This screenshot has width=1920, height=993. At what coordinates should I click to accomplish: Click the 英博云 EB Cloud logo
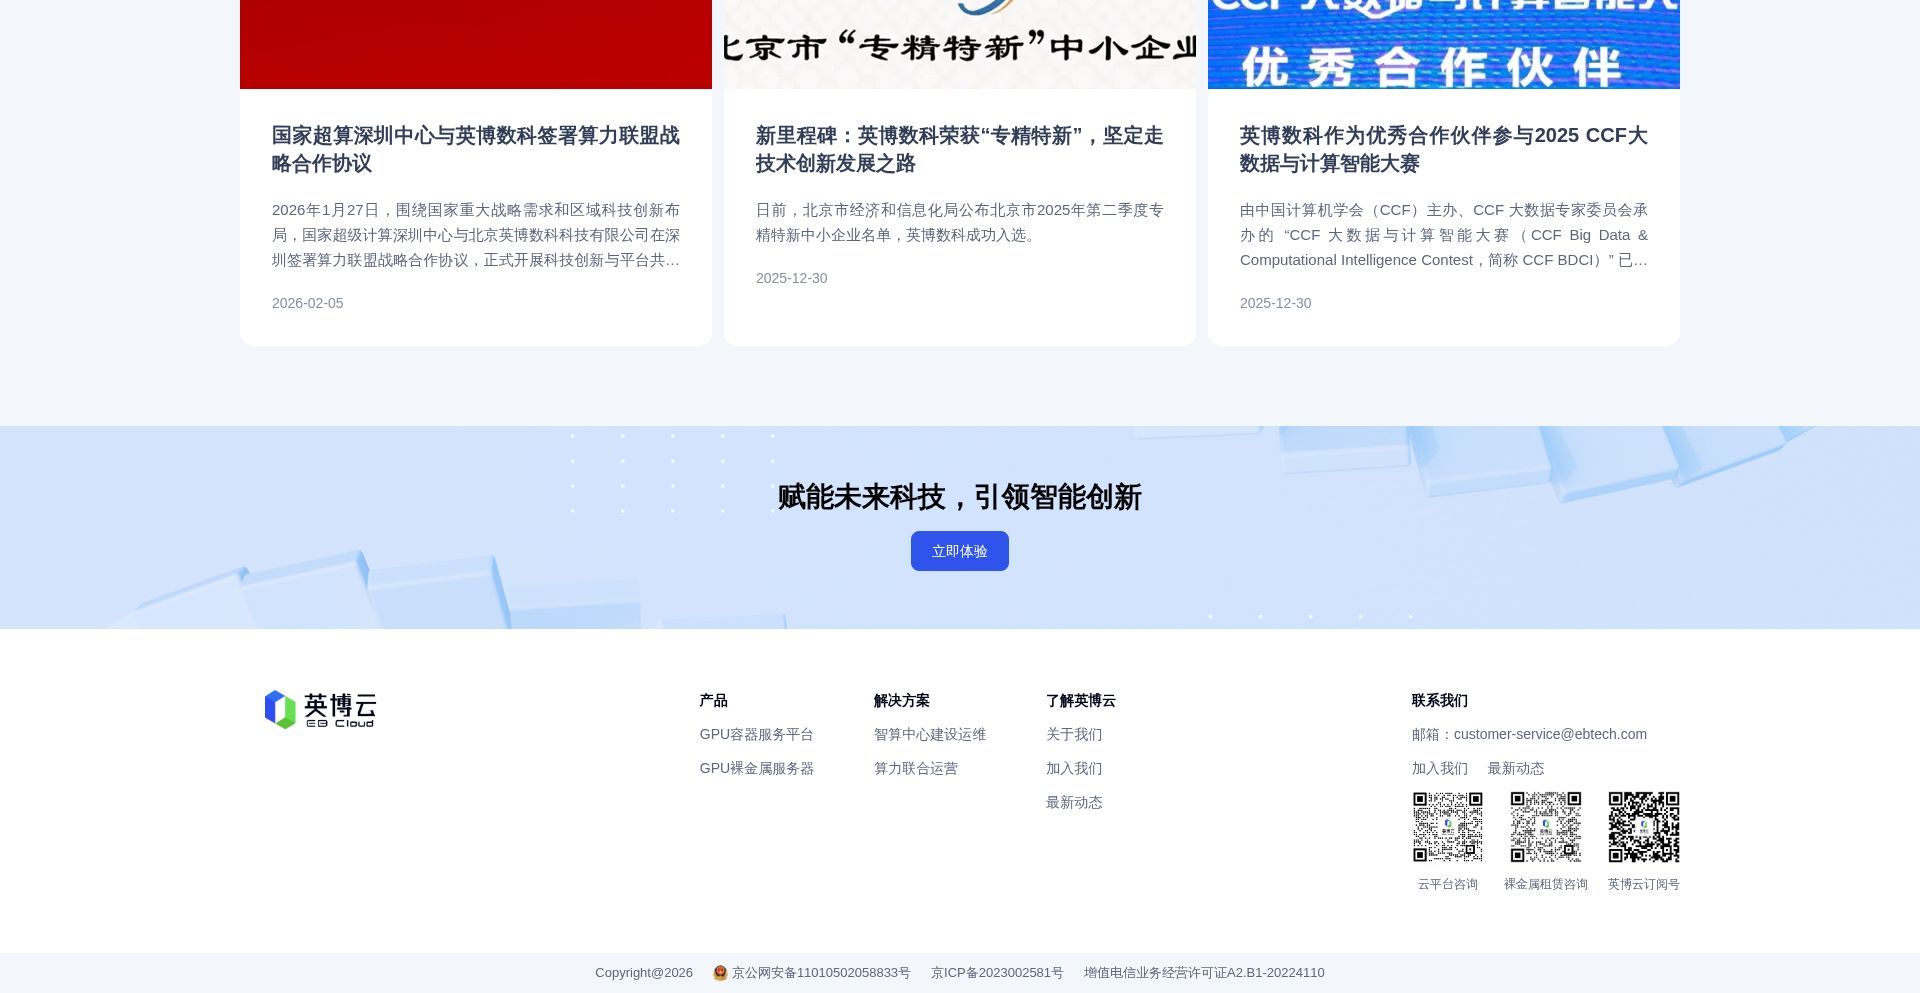pos(319,709)
